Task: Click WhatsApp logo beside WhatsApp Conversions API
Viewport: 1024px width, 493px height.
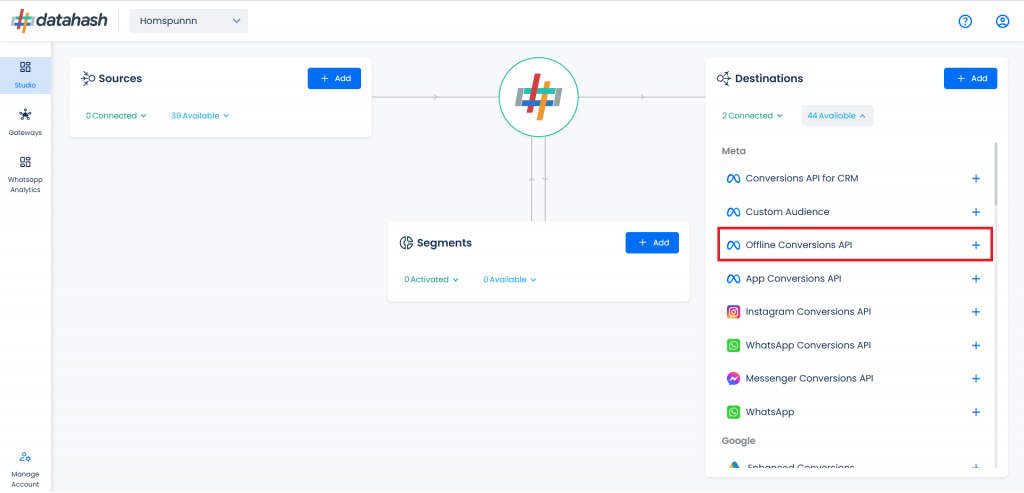Action: (x=733, y=345)
